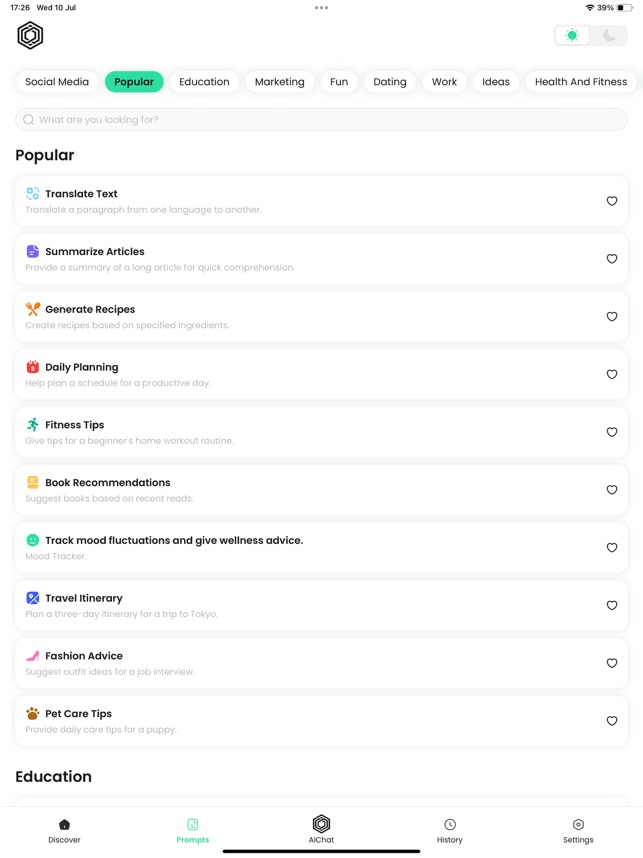Toggle favorite on Daily Planning

pyautogui.click(x=612, y=375)
